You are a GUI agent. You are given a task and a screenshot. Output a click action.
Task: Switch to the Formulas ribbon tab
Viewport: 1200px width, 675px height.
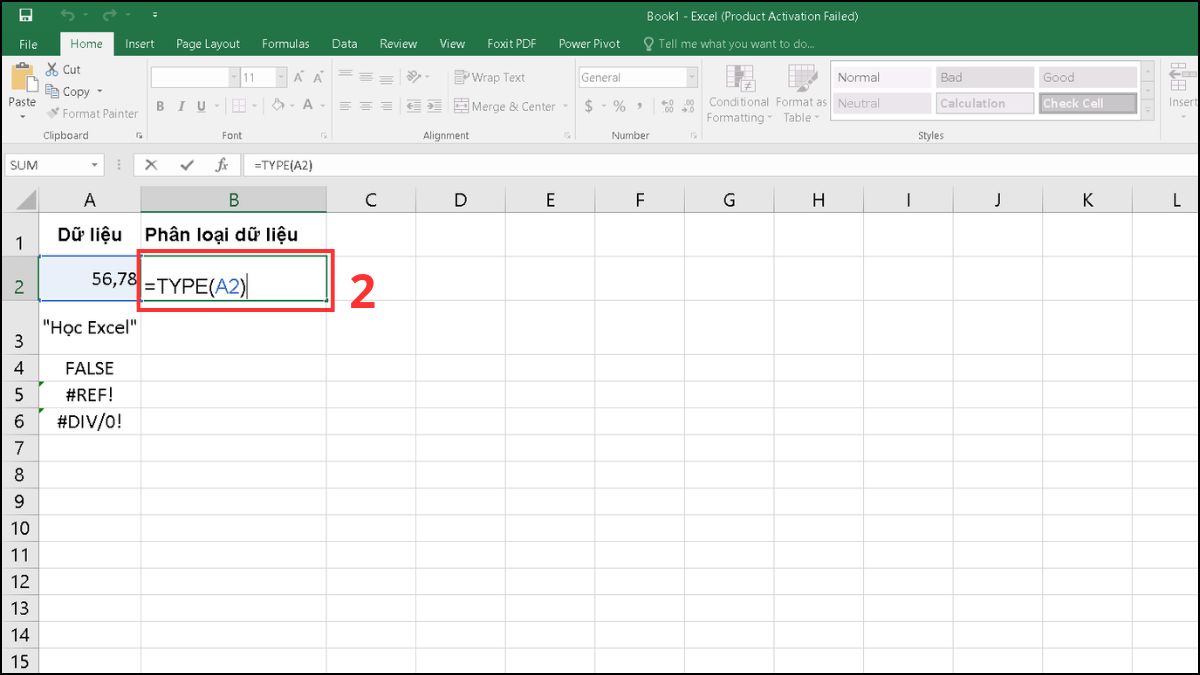tap(285, 43)
